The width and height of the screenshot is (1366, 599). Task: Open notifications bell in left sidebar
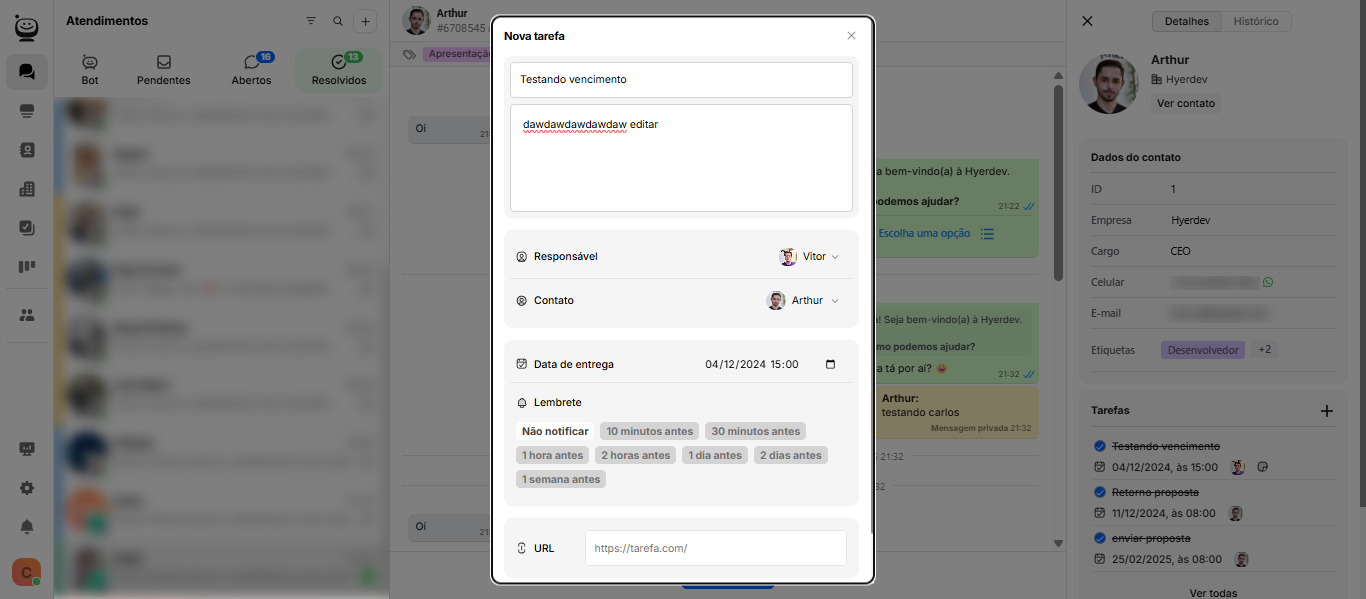(x=27, y=527)
